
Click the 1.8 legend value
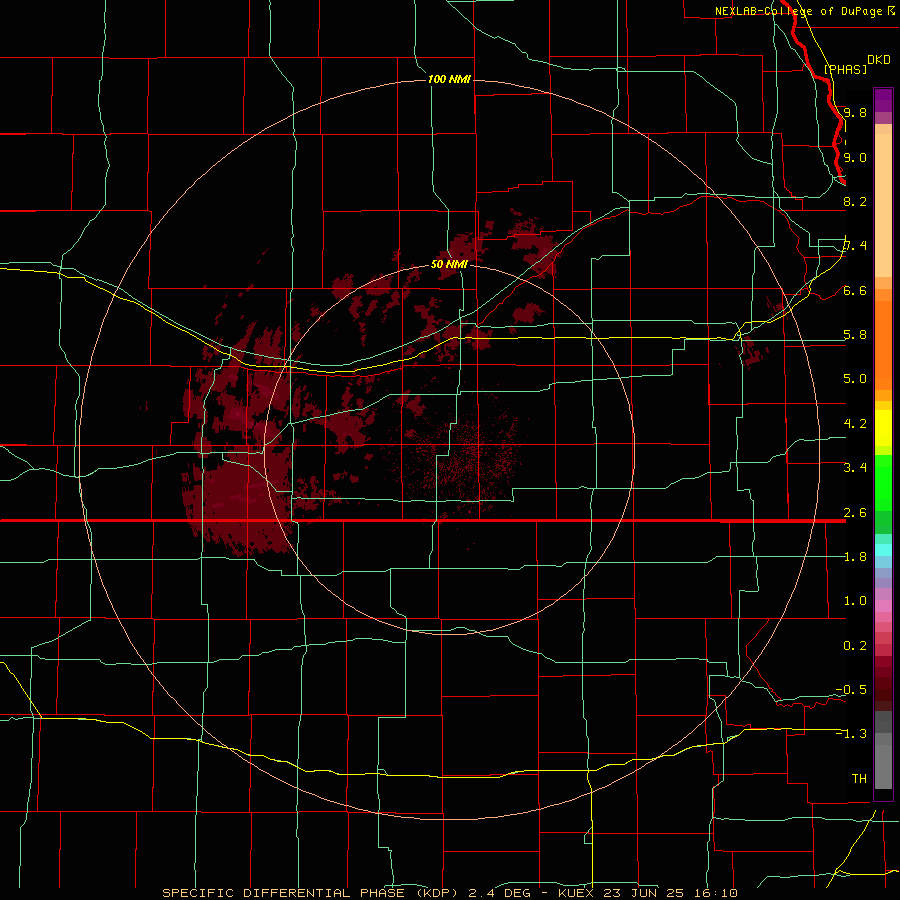(x=855, y=557)
